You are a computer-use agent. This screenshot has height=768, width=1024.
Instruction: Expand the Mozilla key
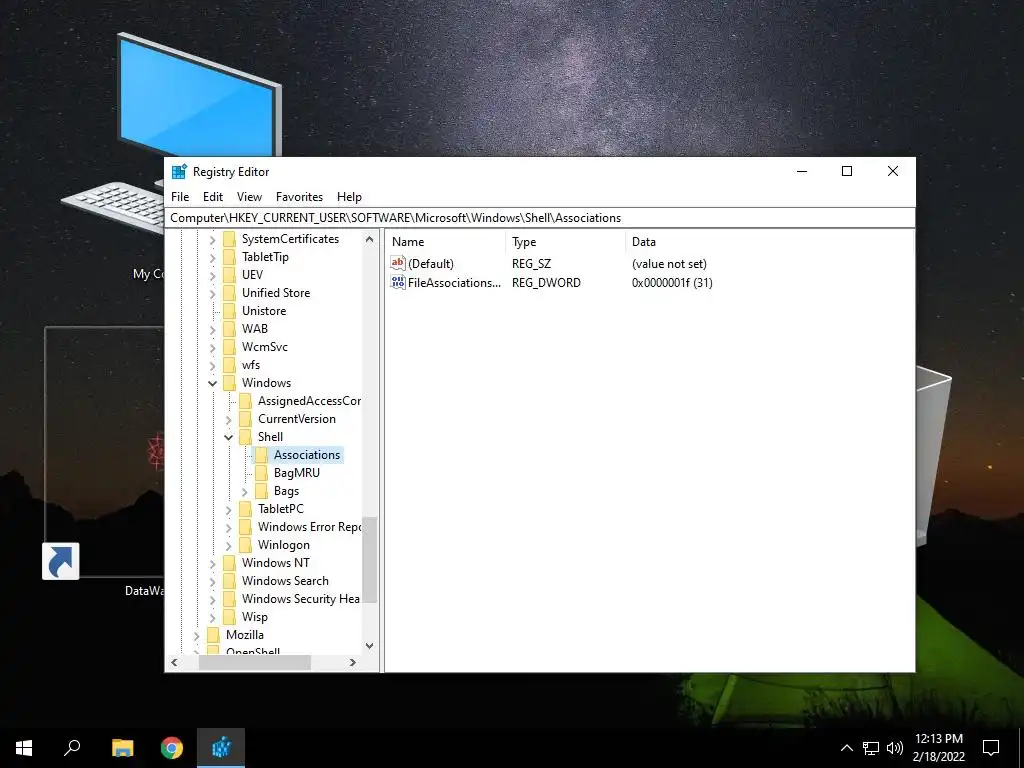pos(197,635)
